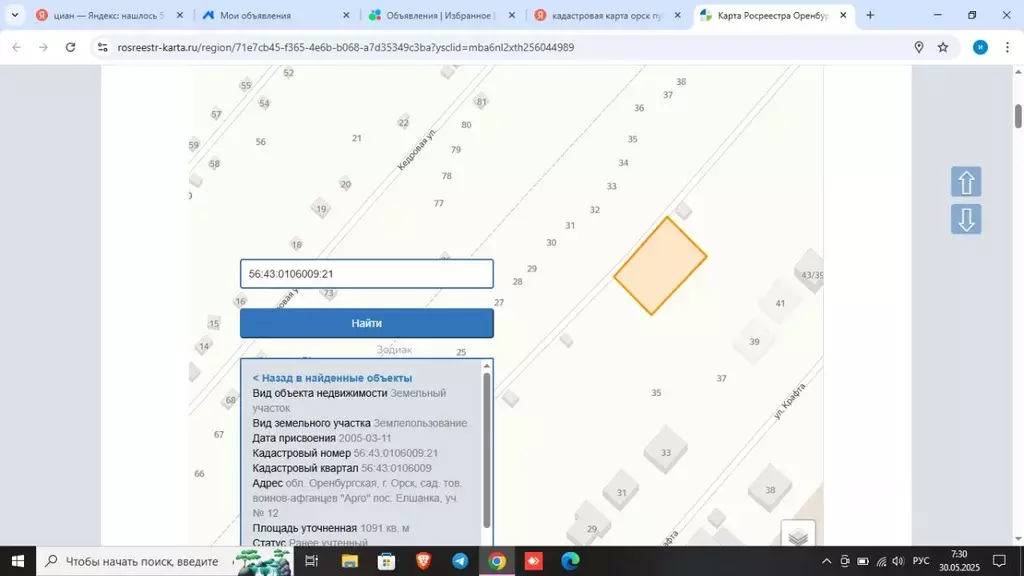Open the Chrome tab search dropdown
Screen dimensions: 1024x576
(x=15, y=15)
